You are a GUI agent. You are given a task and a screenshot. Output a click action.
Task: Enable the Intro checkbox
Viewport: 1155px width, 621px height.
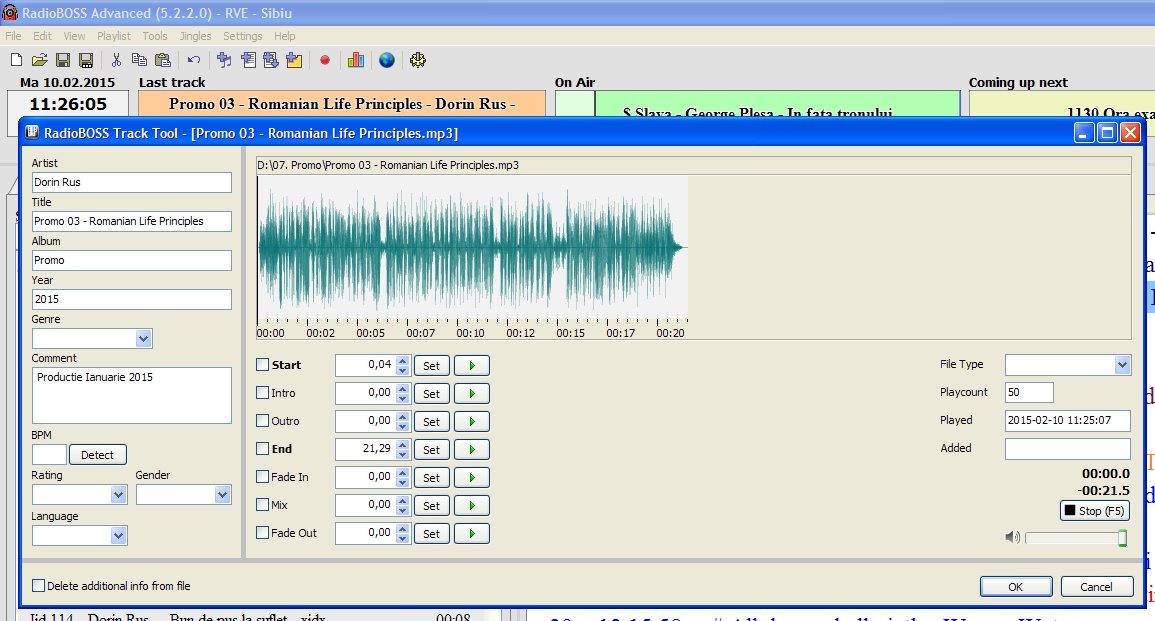(x=262, y=393)
